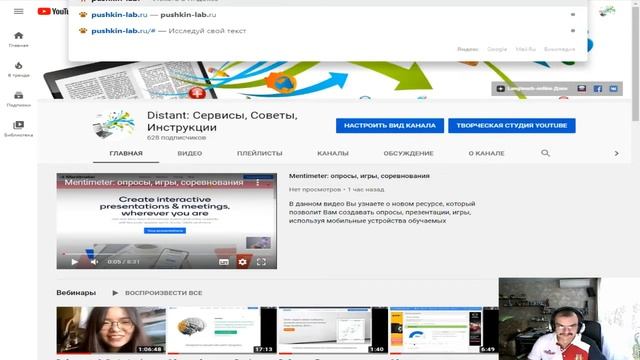Open the Facebook link on channel banner
Viewport: 640px width, 360px height.
(598, 89)
